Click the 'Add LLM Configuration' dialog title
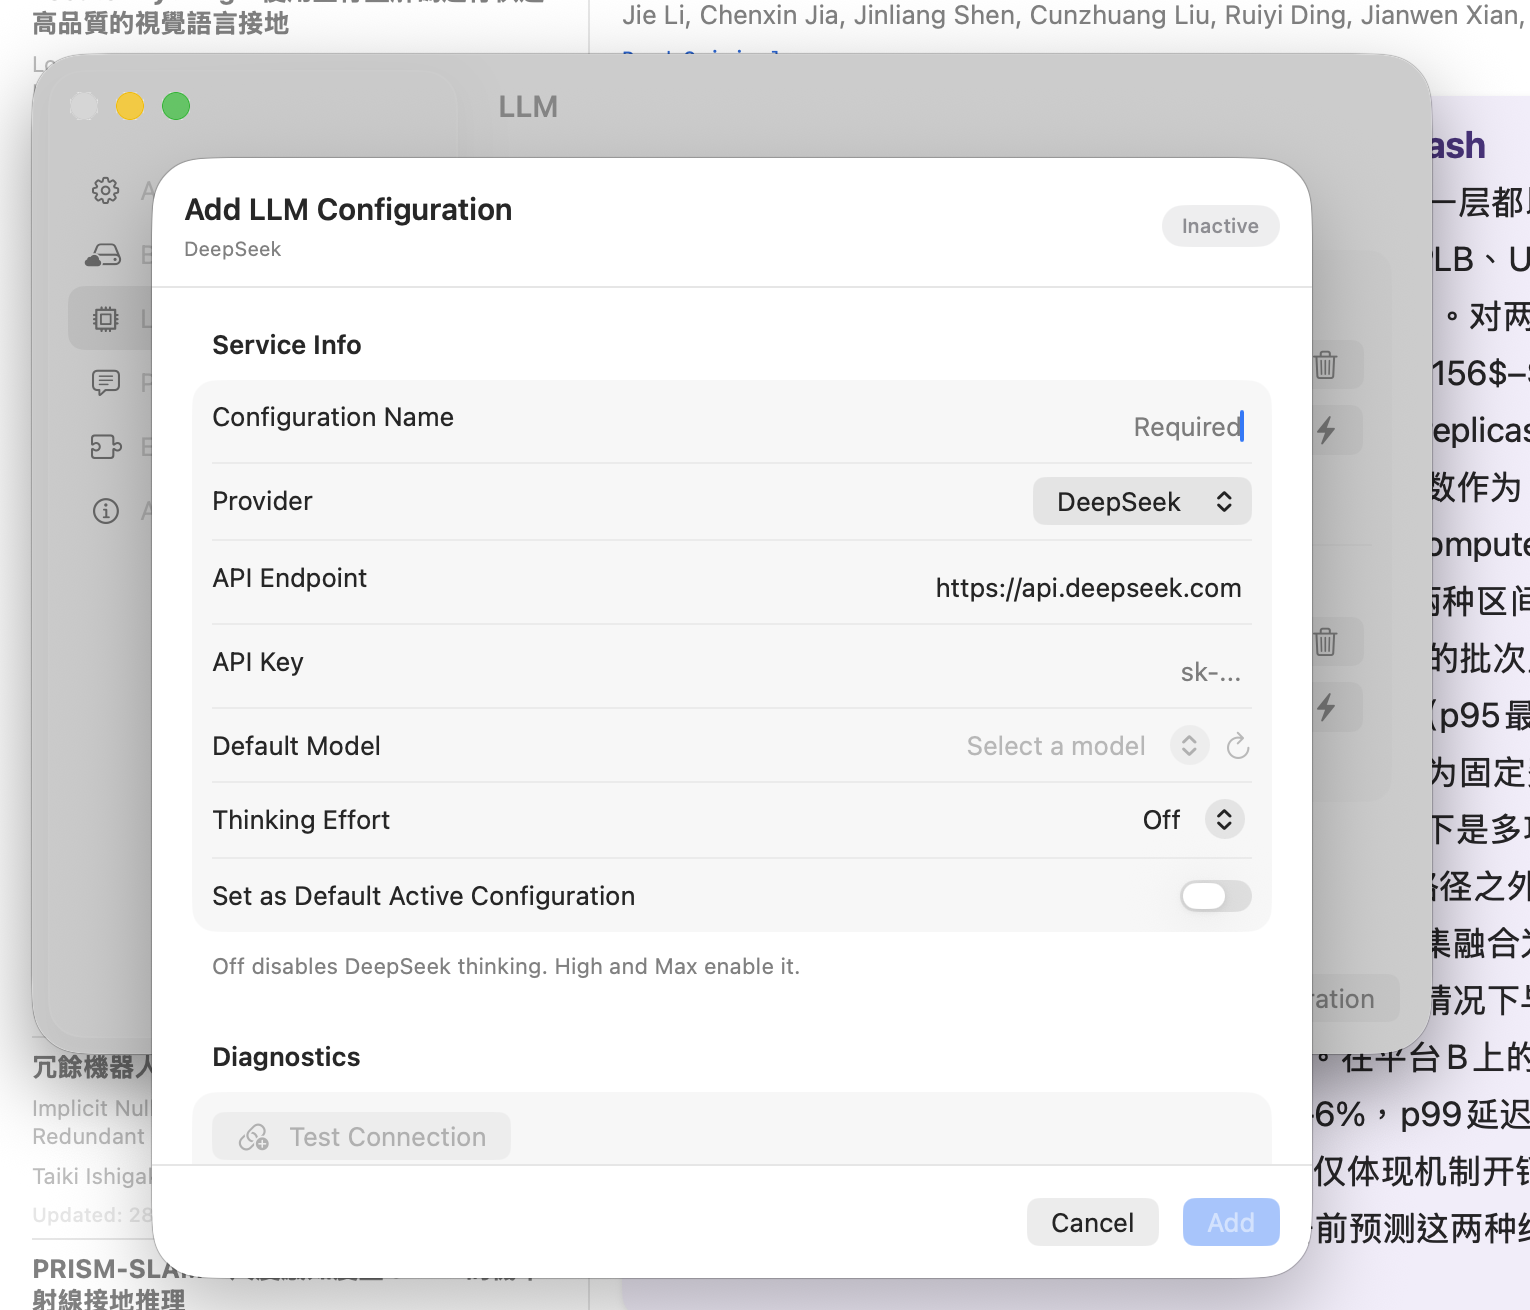The width and height of the screenshot is (1530, 1310). [x=348, y=210]
